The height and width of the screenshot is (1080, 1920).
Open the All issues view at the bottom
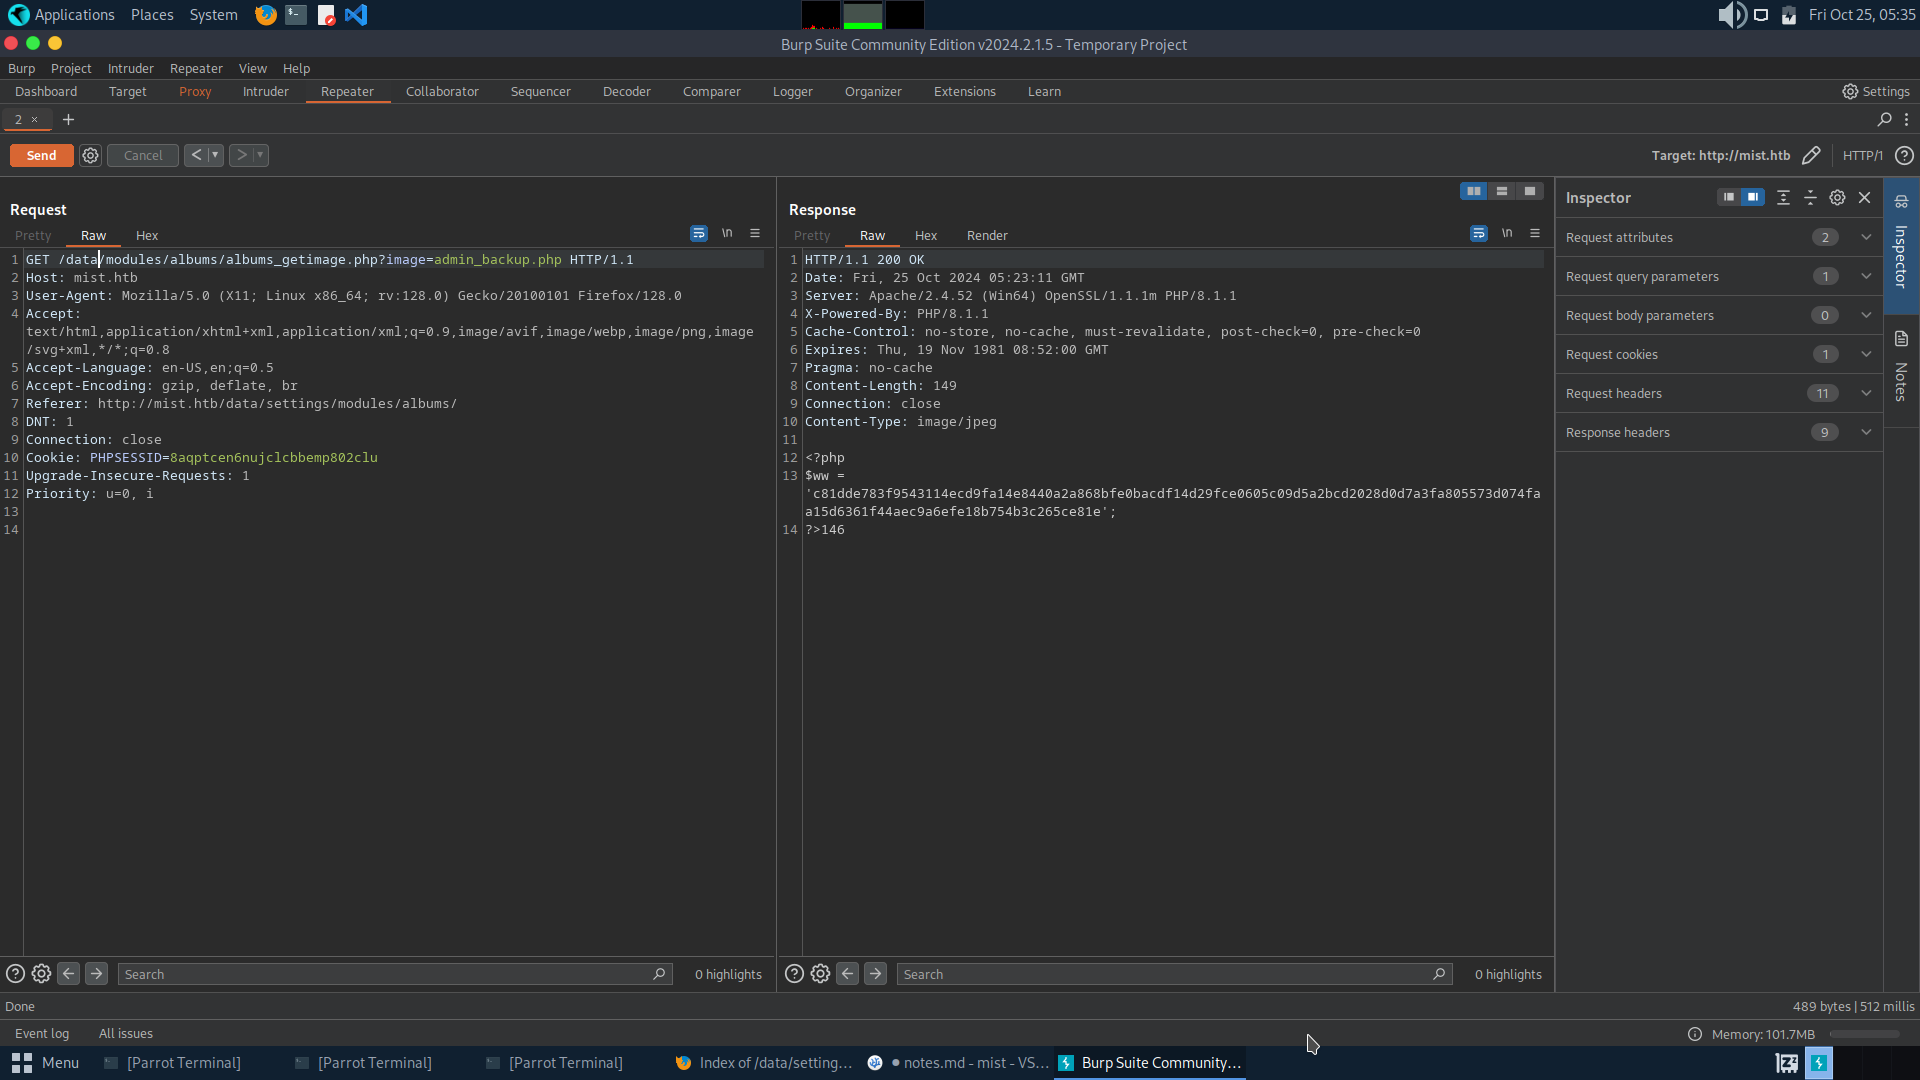(x=124, y=1033)
